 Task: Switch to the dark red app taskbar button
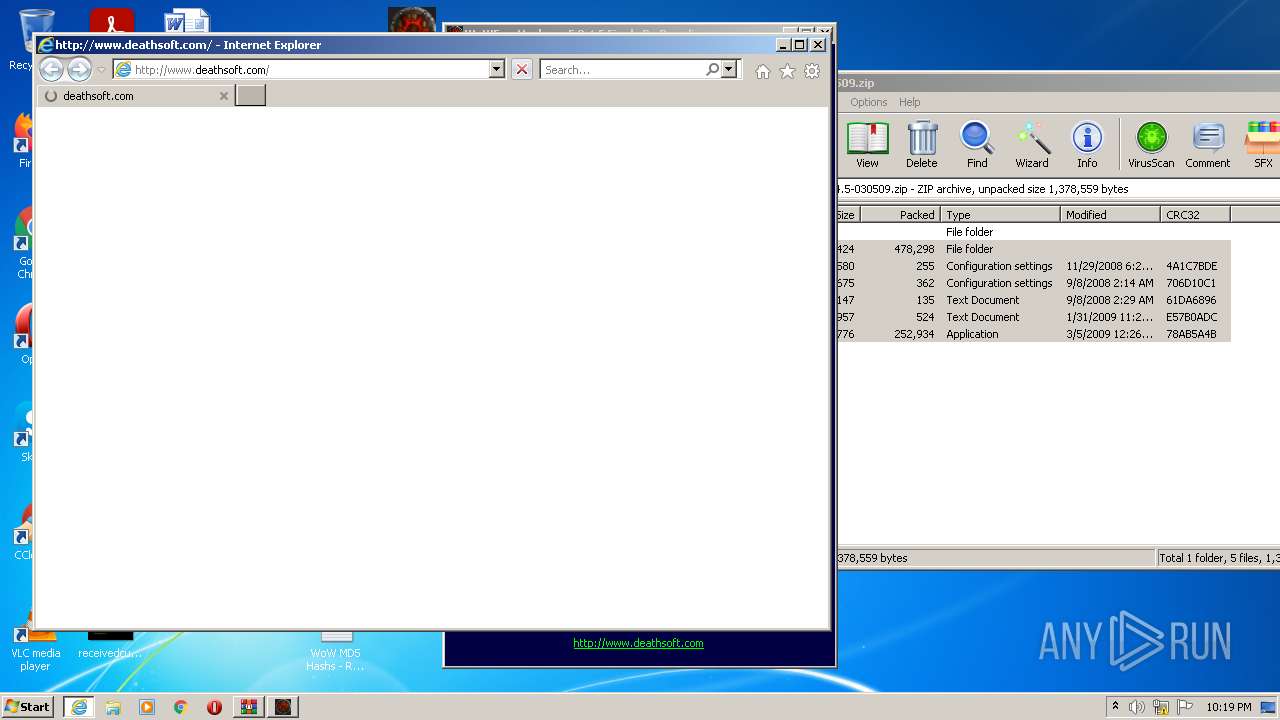pos(283,706)
